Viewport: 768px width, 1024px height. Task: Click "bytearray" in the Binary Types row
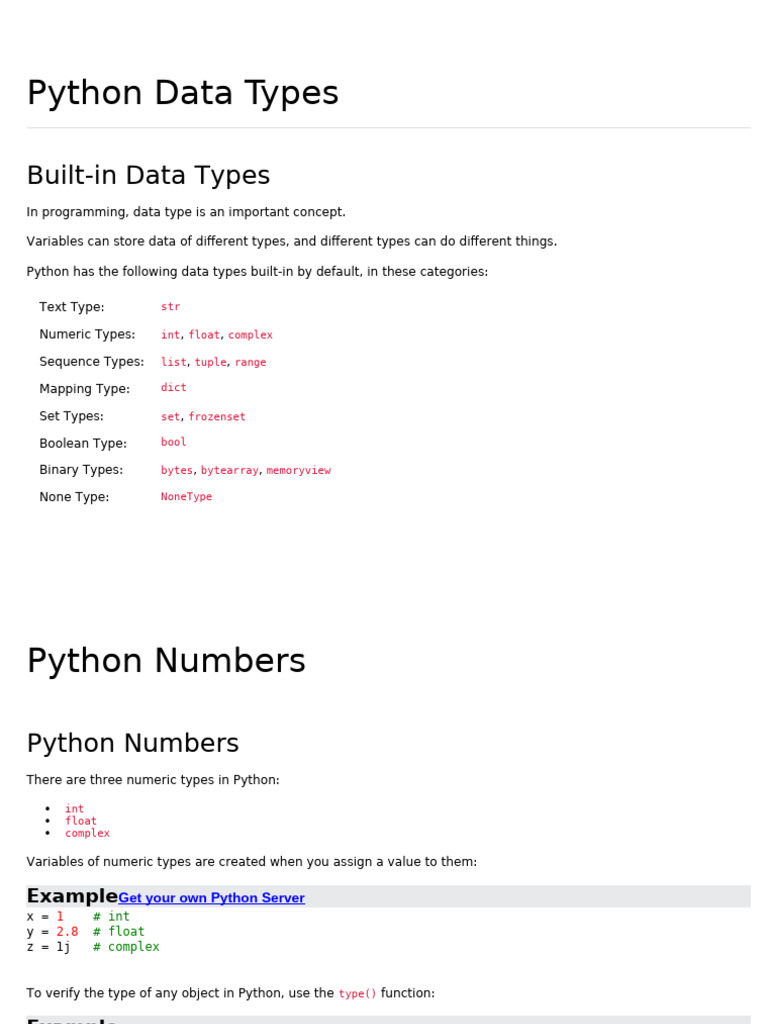click(x=229, y=470)
